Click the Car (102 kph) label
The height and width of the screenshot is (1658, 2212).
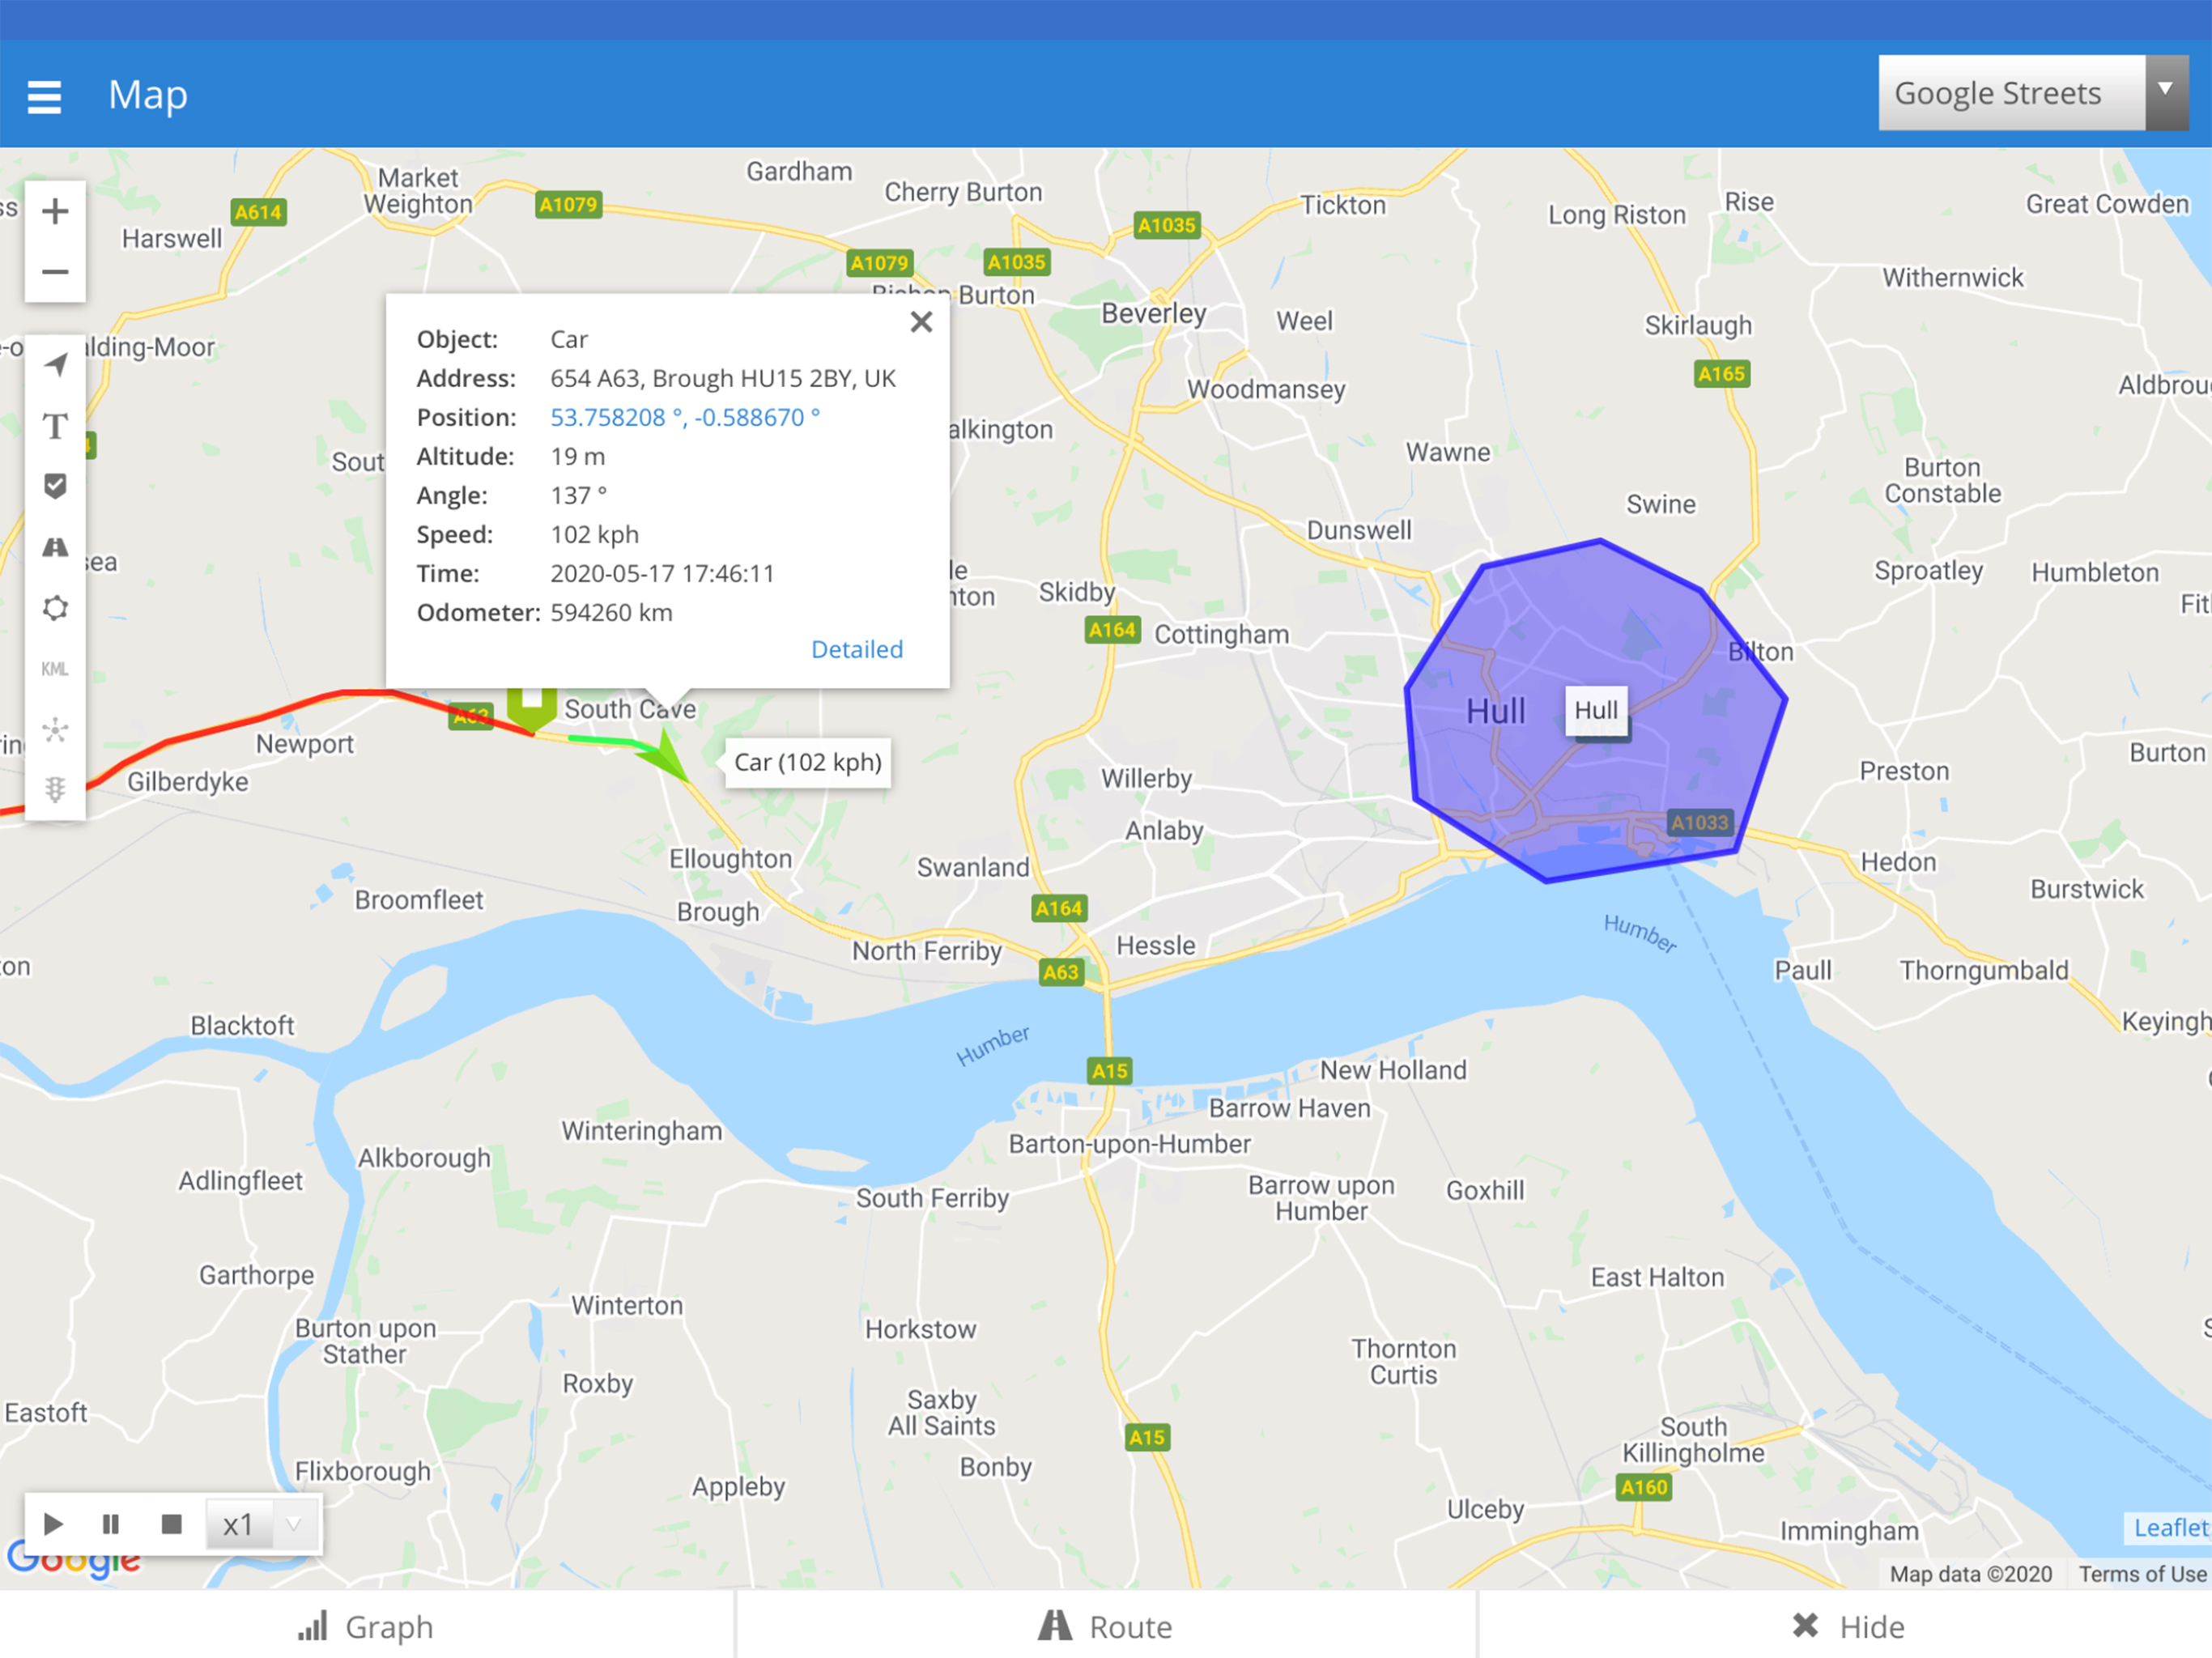[808, 762]
